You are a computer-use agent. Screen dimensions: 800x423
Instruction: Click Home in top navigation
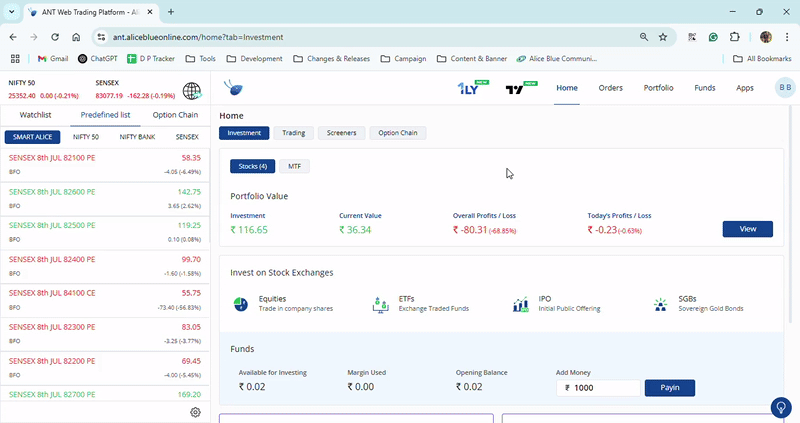567,88
